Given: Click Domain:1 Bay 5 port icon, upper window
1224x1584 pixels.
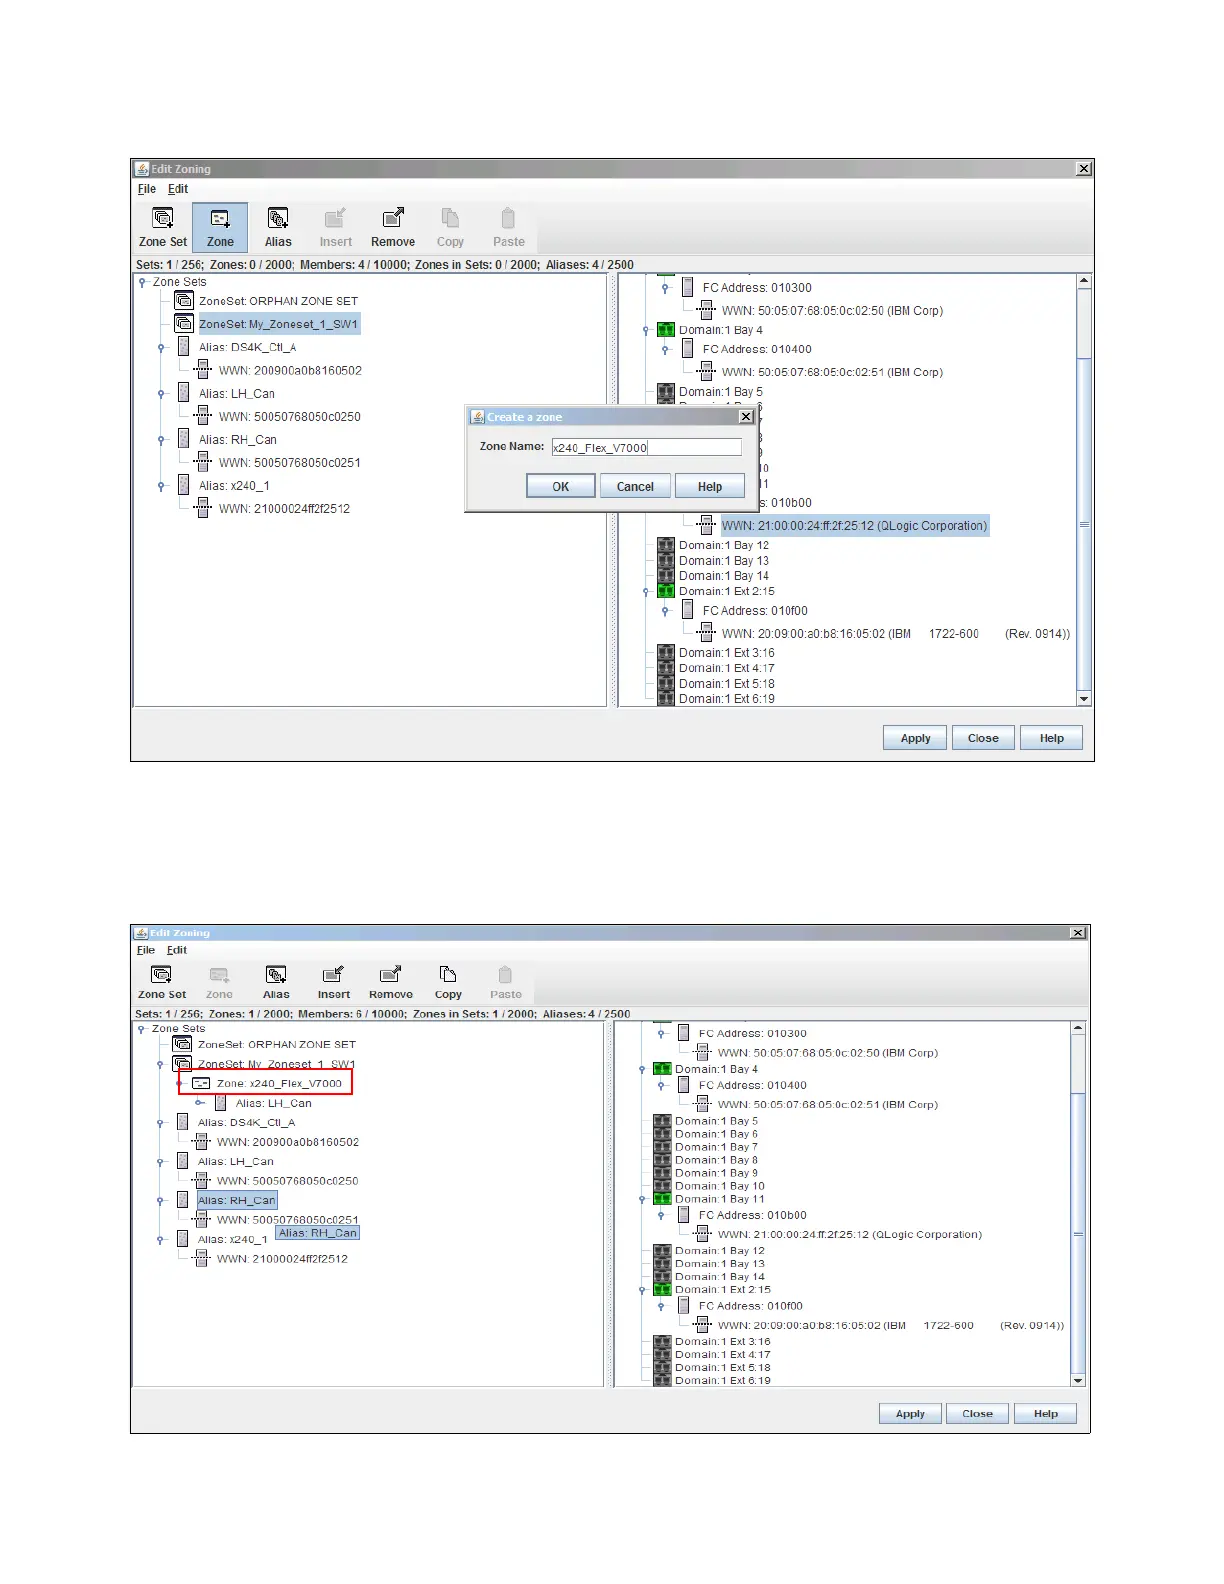Looking at the screenshot, I should click(x=666, y=391).
